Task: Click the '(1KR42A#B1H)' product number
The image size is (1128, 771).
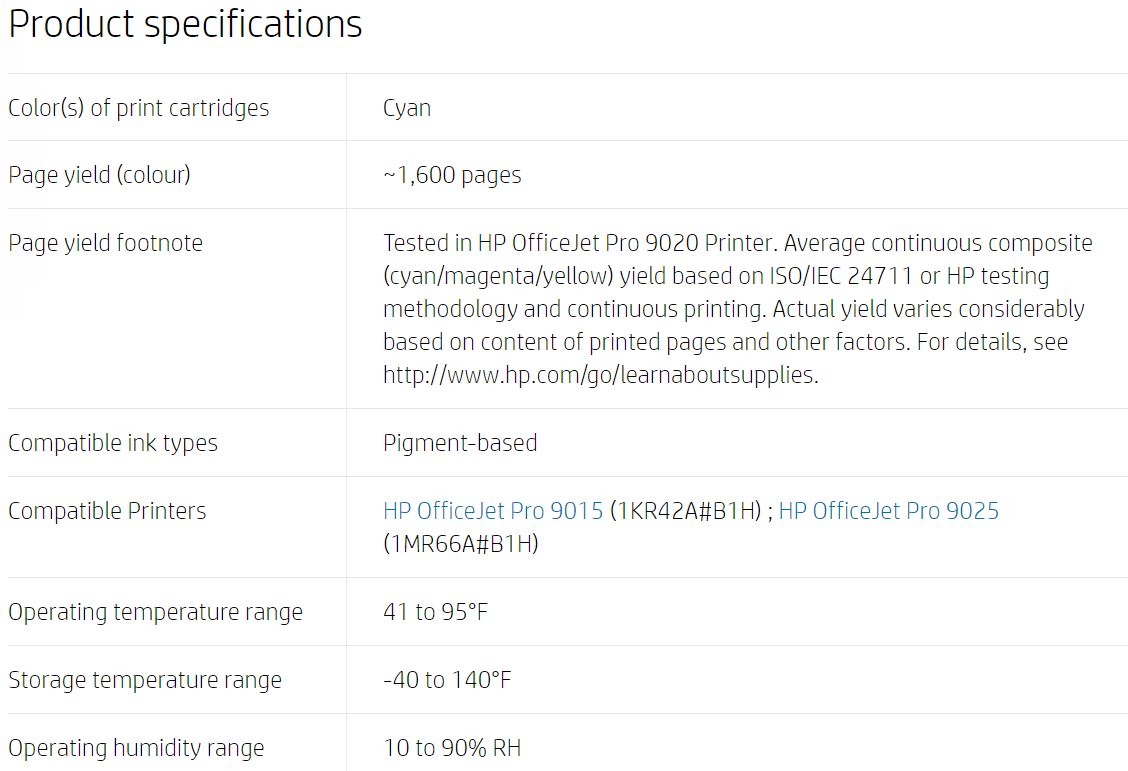Action: click(x=685, y=511)
